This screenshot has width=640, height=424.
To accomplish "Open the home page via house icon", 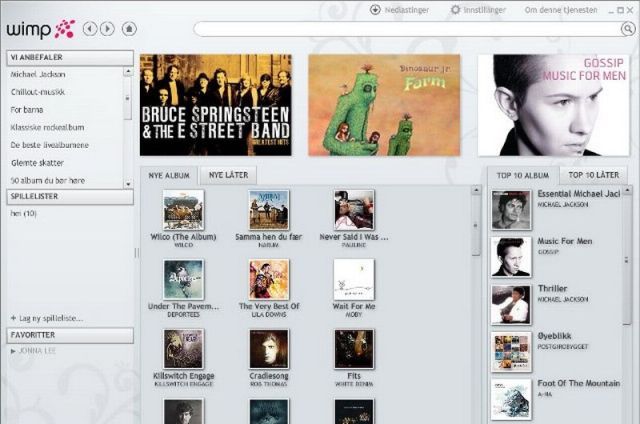I will [129, 29].
